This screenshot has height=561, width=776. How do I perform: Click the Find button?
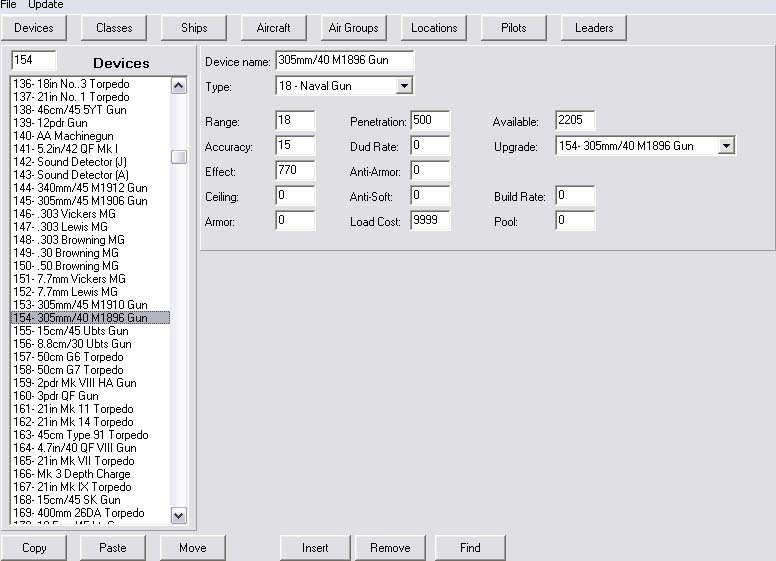pyautogui.click(x=470, y=548)
